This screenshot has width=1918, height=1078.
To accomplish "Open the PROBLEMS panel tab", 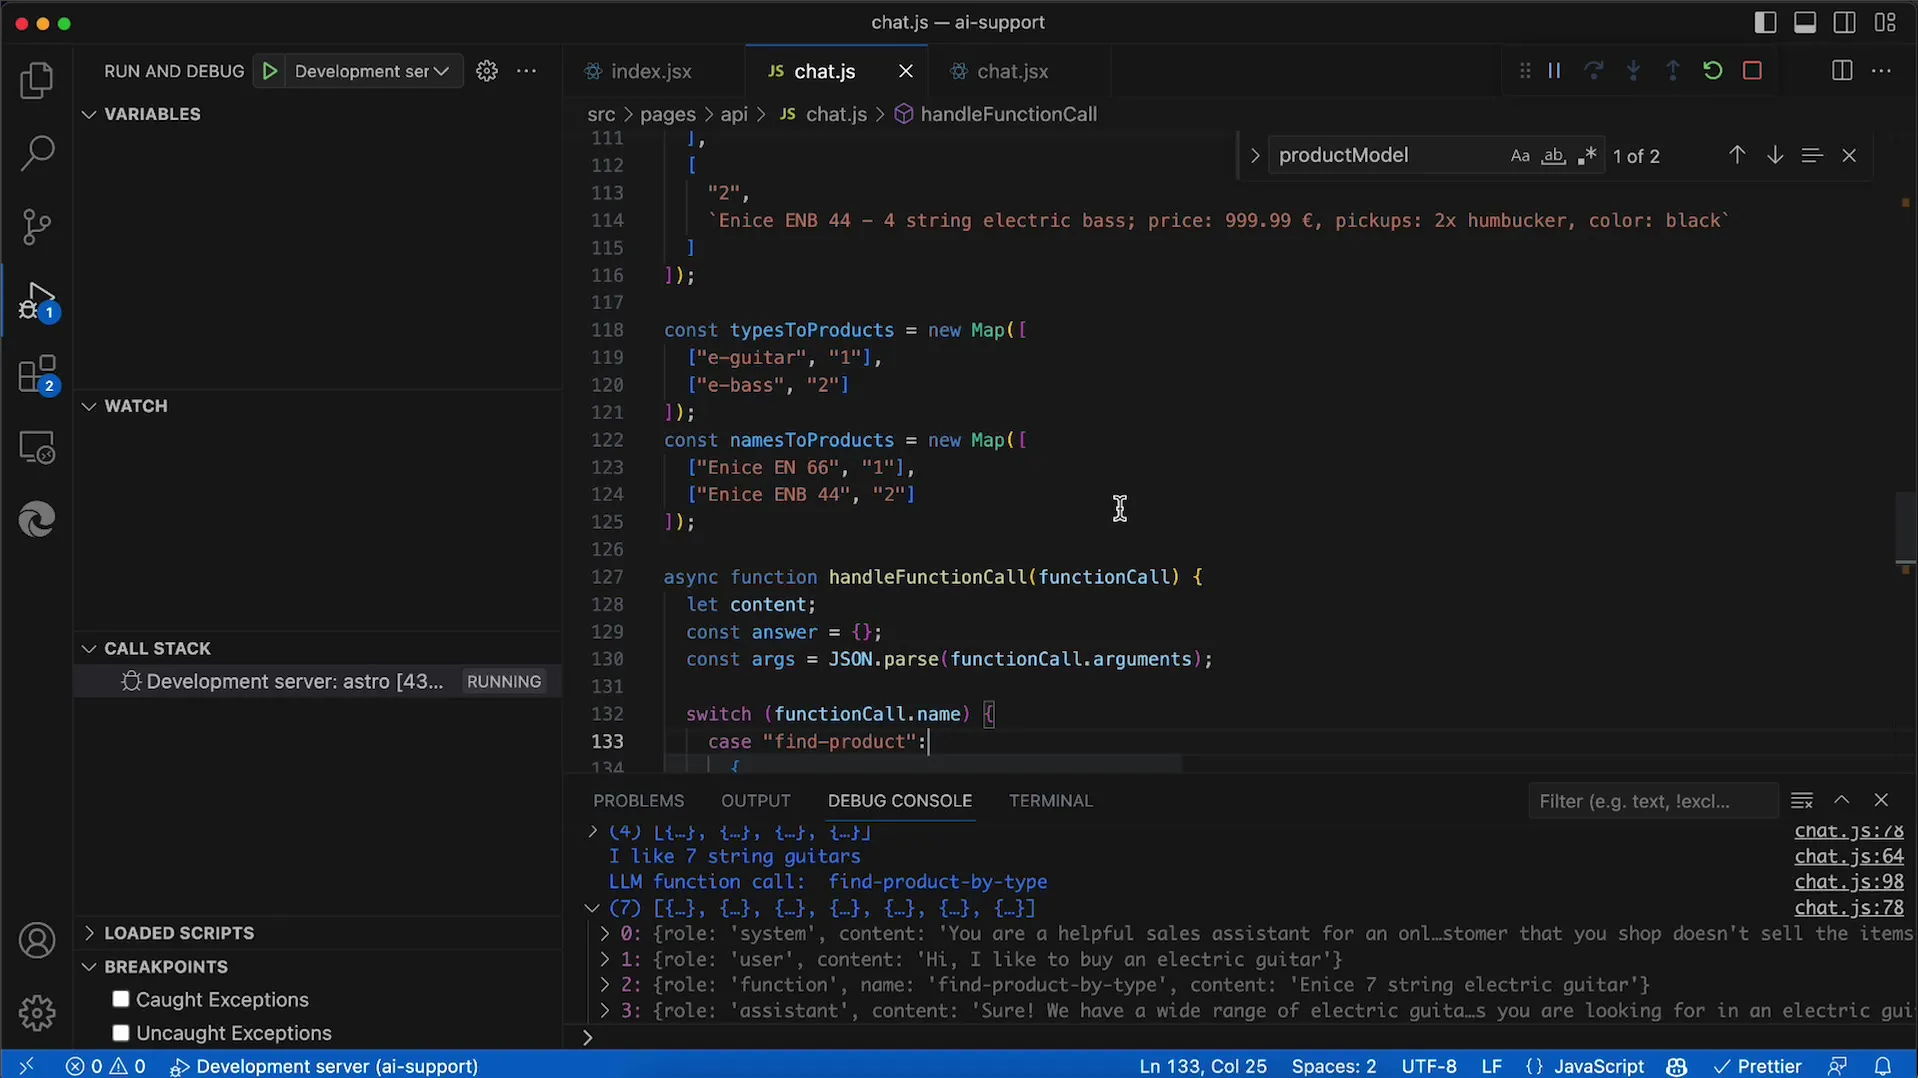I will coord(638,801).
